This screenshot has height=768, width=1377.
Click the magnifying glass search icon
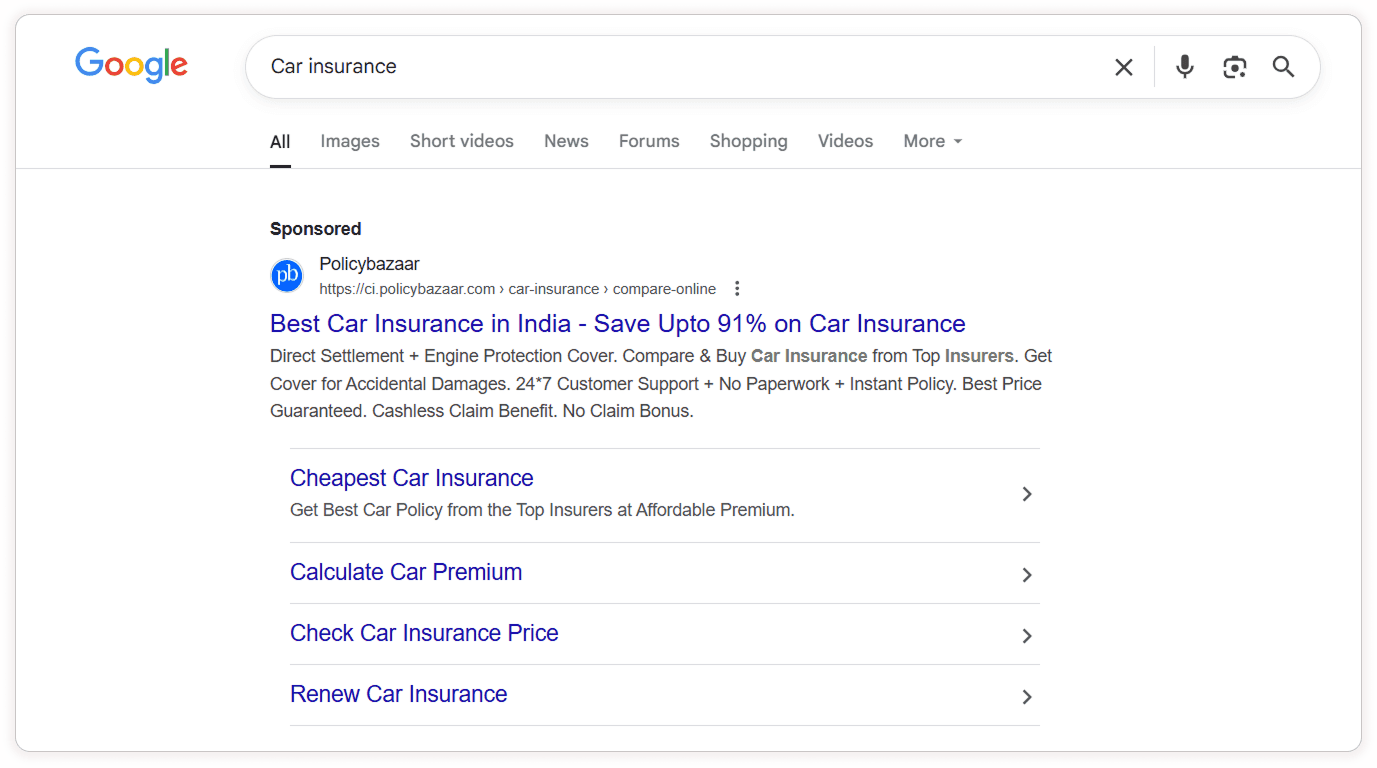[1283, 67]
